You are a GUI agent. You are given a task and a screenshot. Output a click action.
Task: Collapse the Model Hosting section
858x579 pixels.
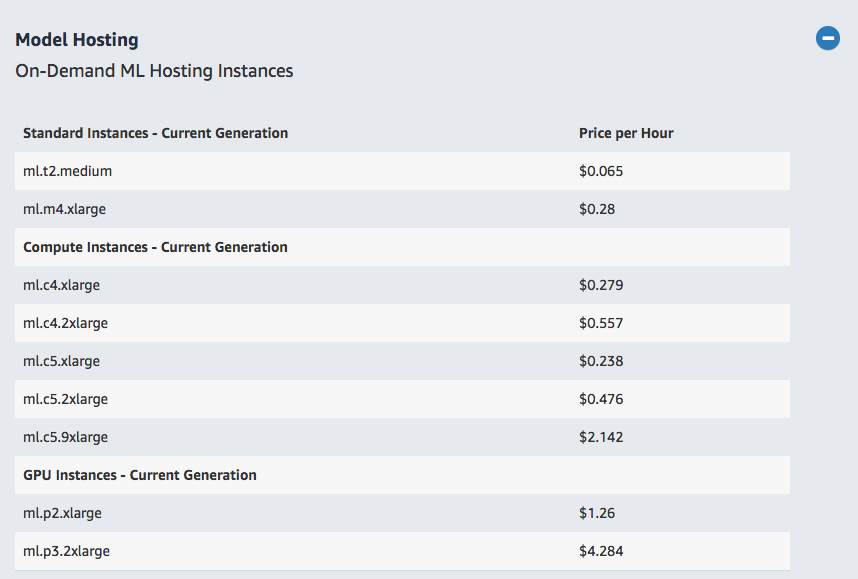[x=827, y=39]
